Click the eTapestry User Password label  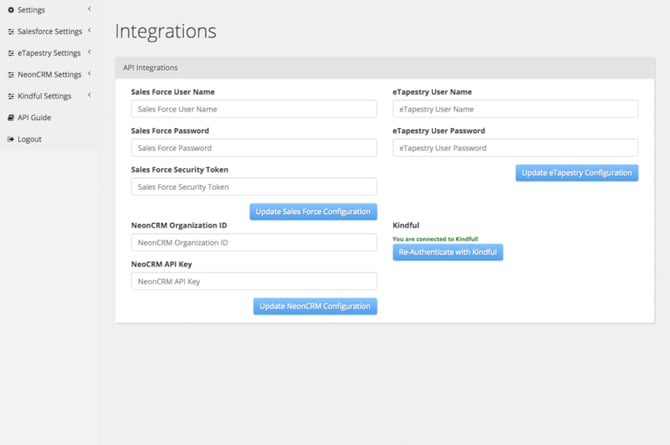[439, 131]
